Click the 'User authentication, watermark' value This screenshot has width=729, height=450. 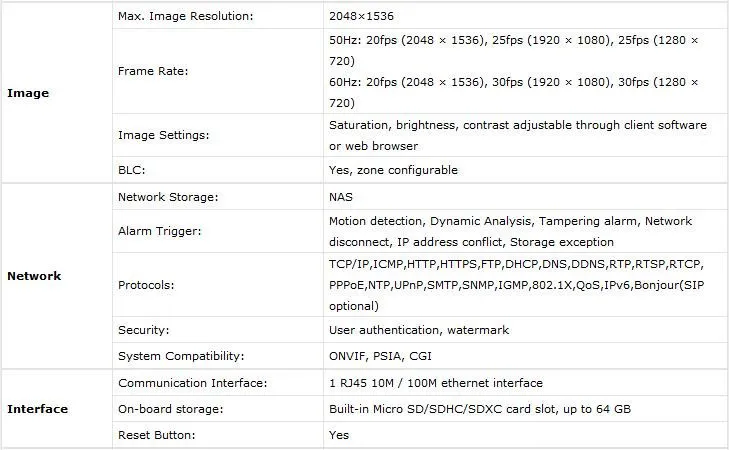419,329
